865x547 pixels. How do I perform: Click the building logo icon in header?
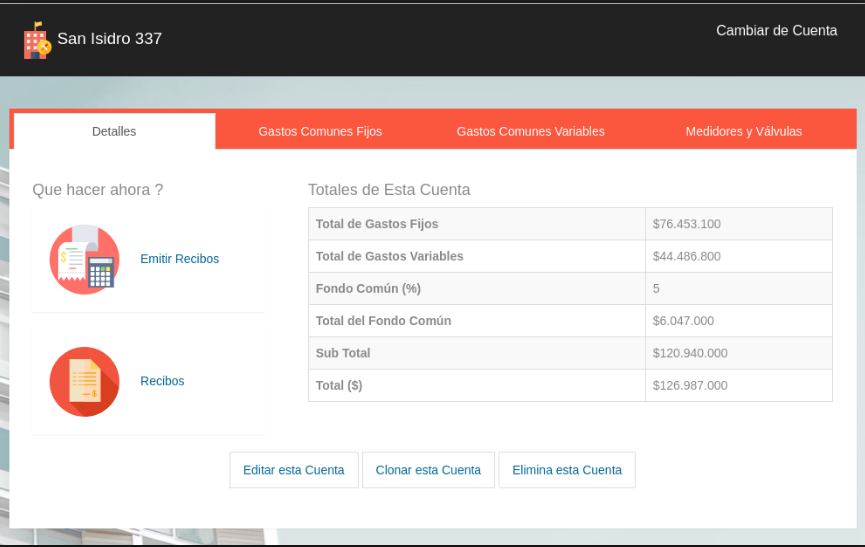(x=37, y=40)
